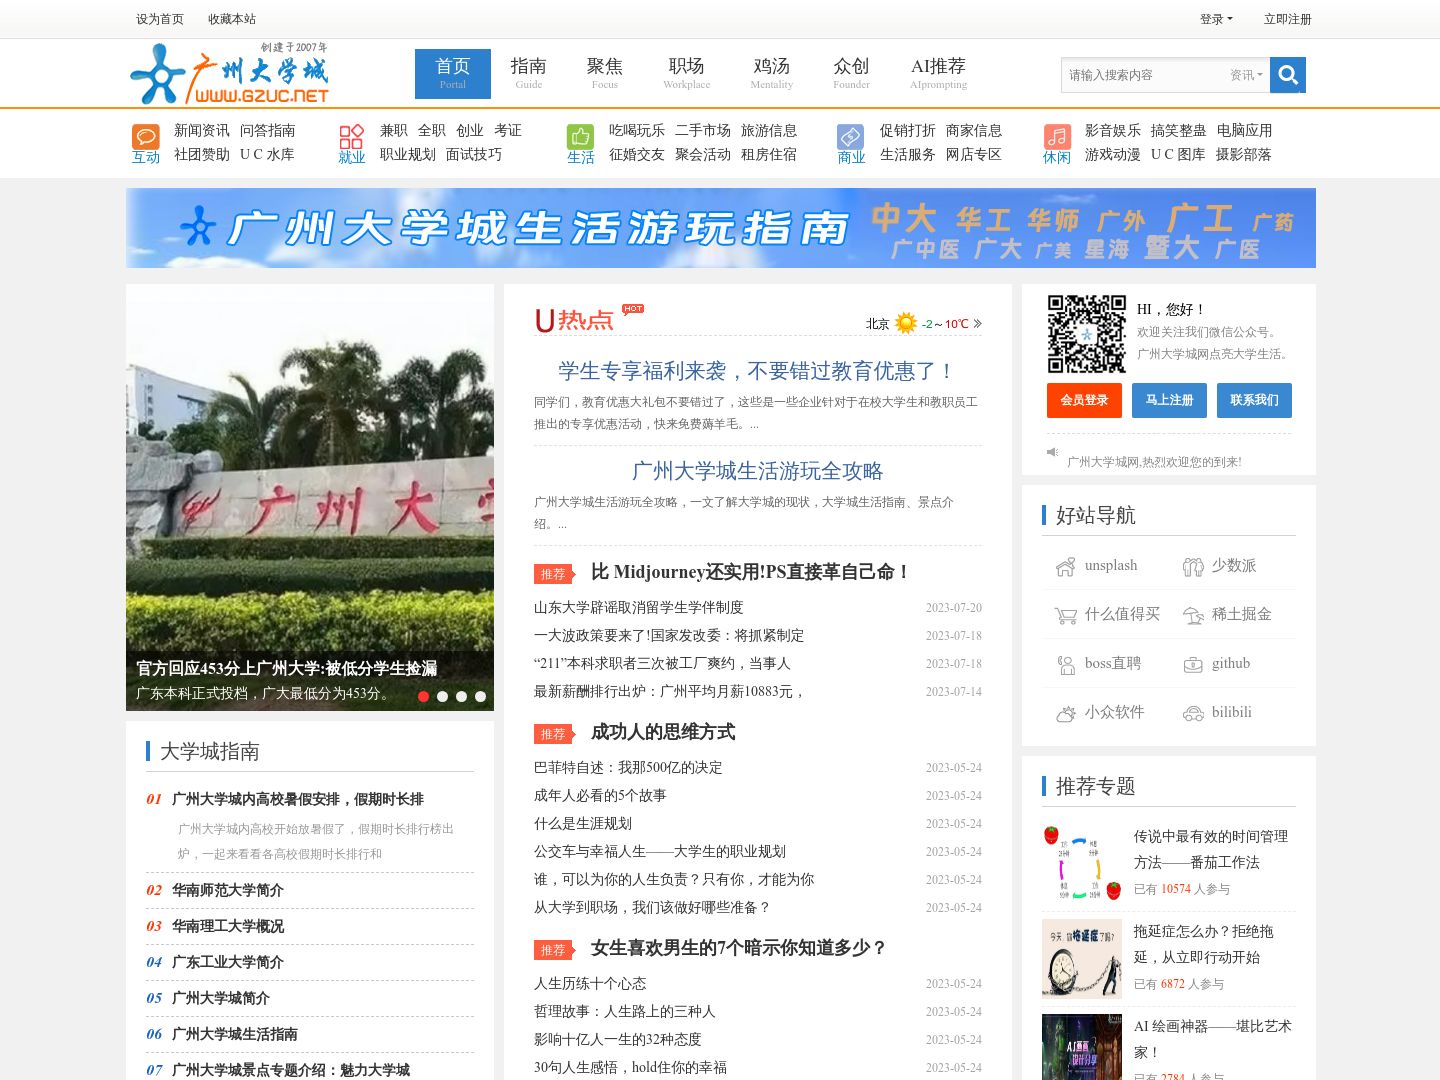Click the 什么值得买 cart icon
The width and height of the screenshot is (1440, 1080).
pos(1065,616)
